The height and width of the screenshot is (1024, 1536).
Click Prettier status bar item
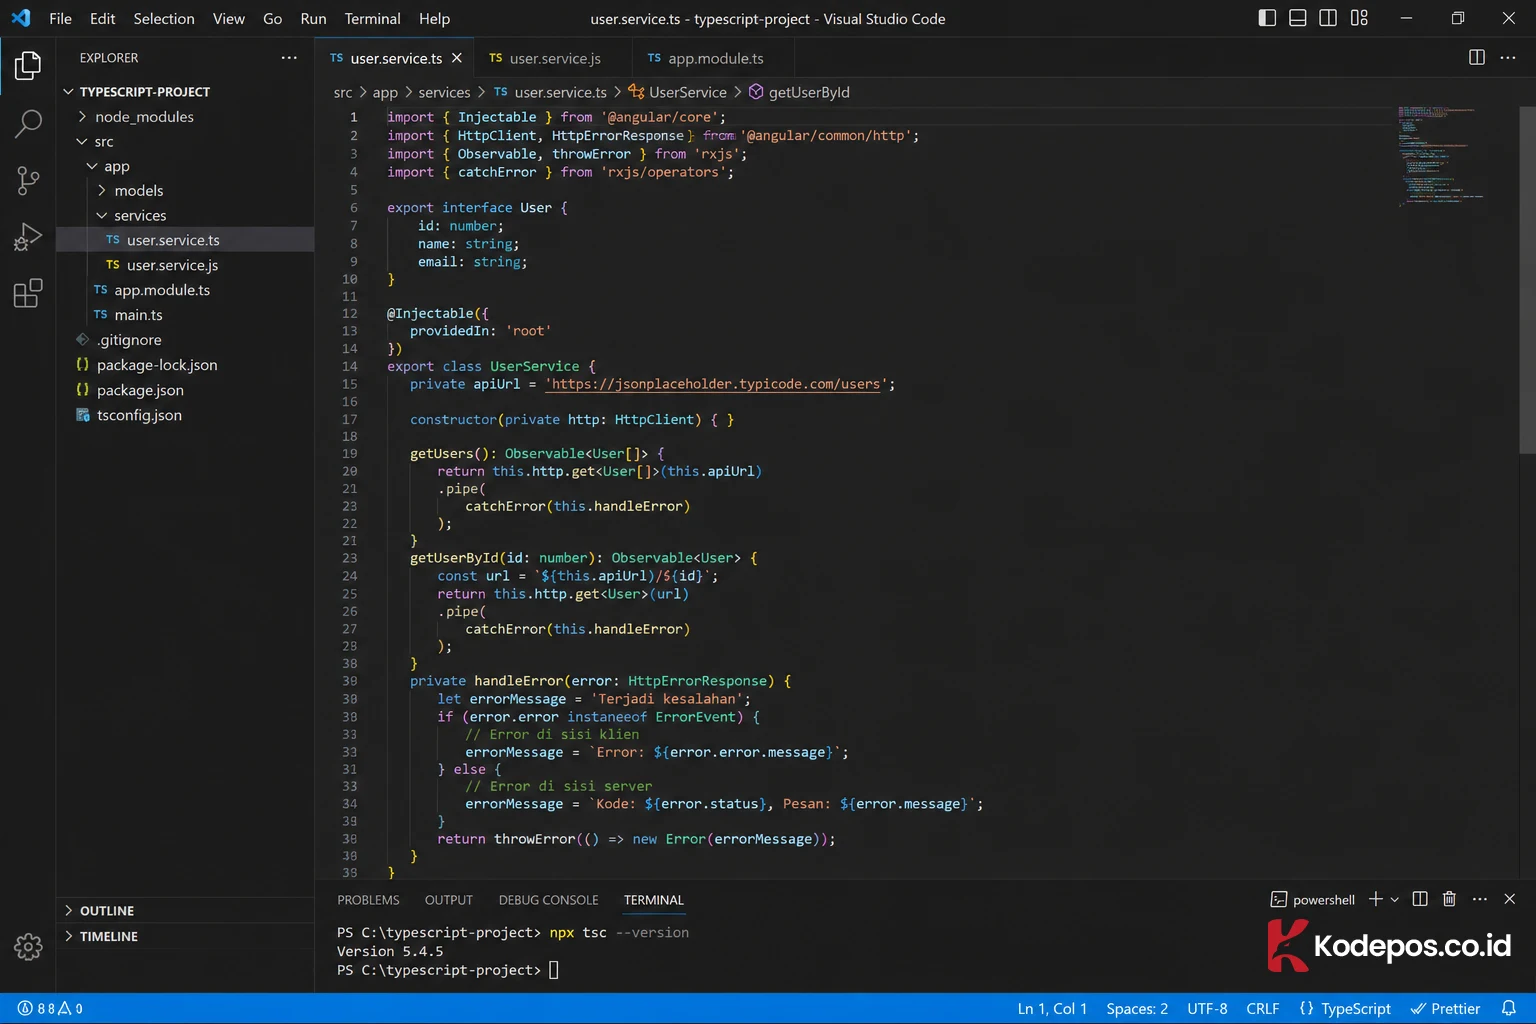tap(1445, 1008)
